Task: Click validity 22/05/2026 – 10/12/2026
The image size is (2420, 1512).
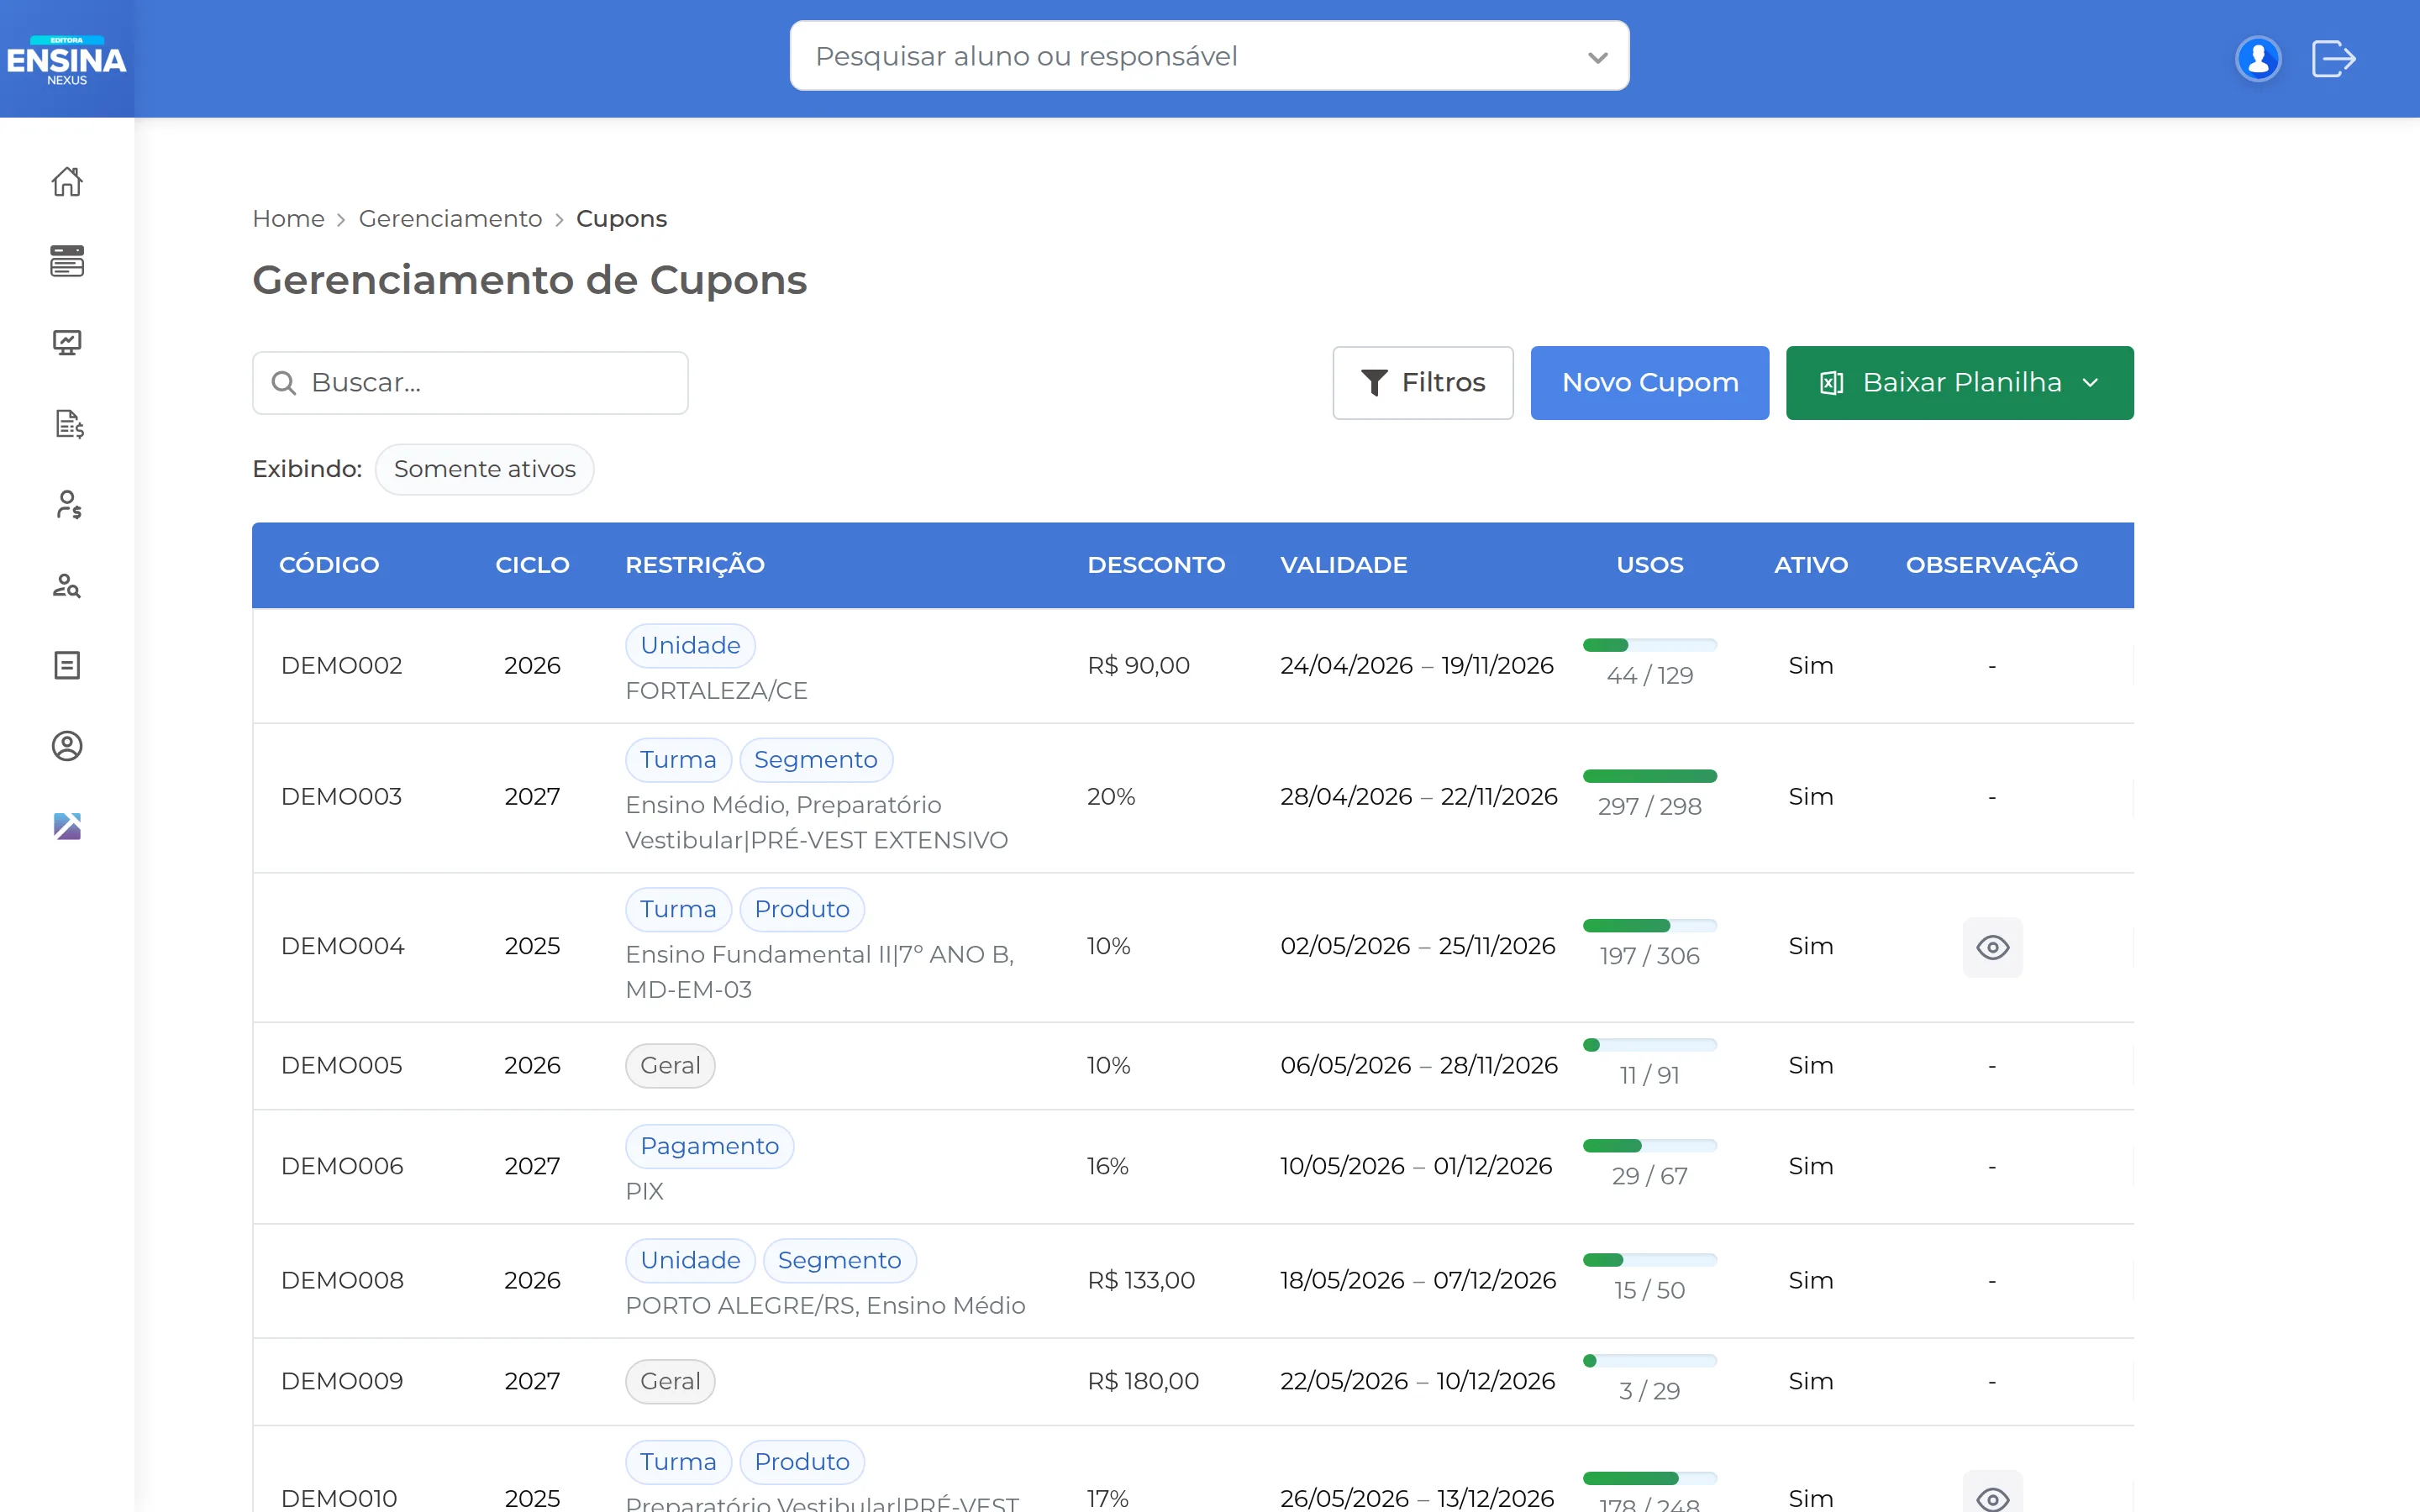Action: 1417,1381
